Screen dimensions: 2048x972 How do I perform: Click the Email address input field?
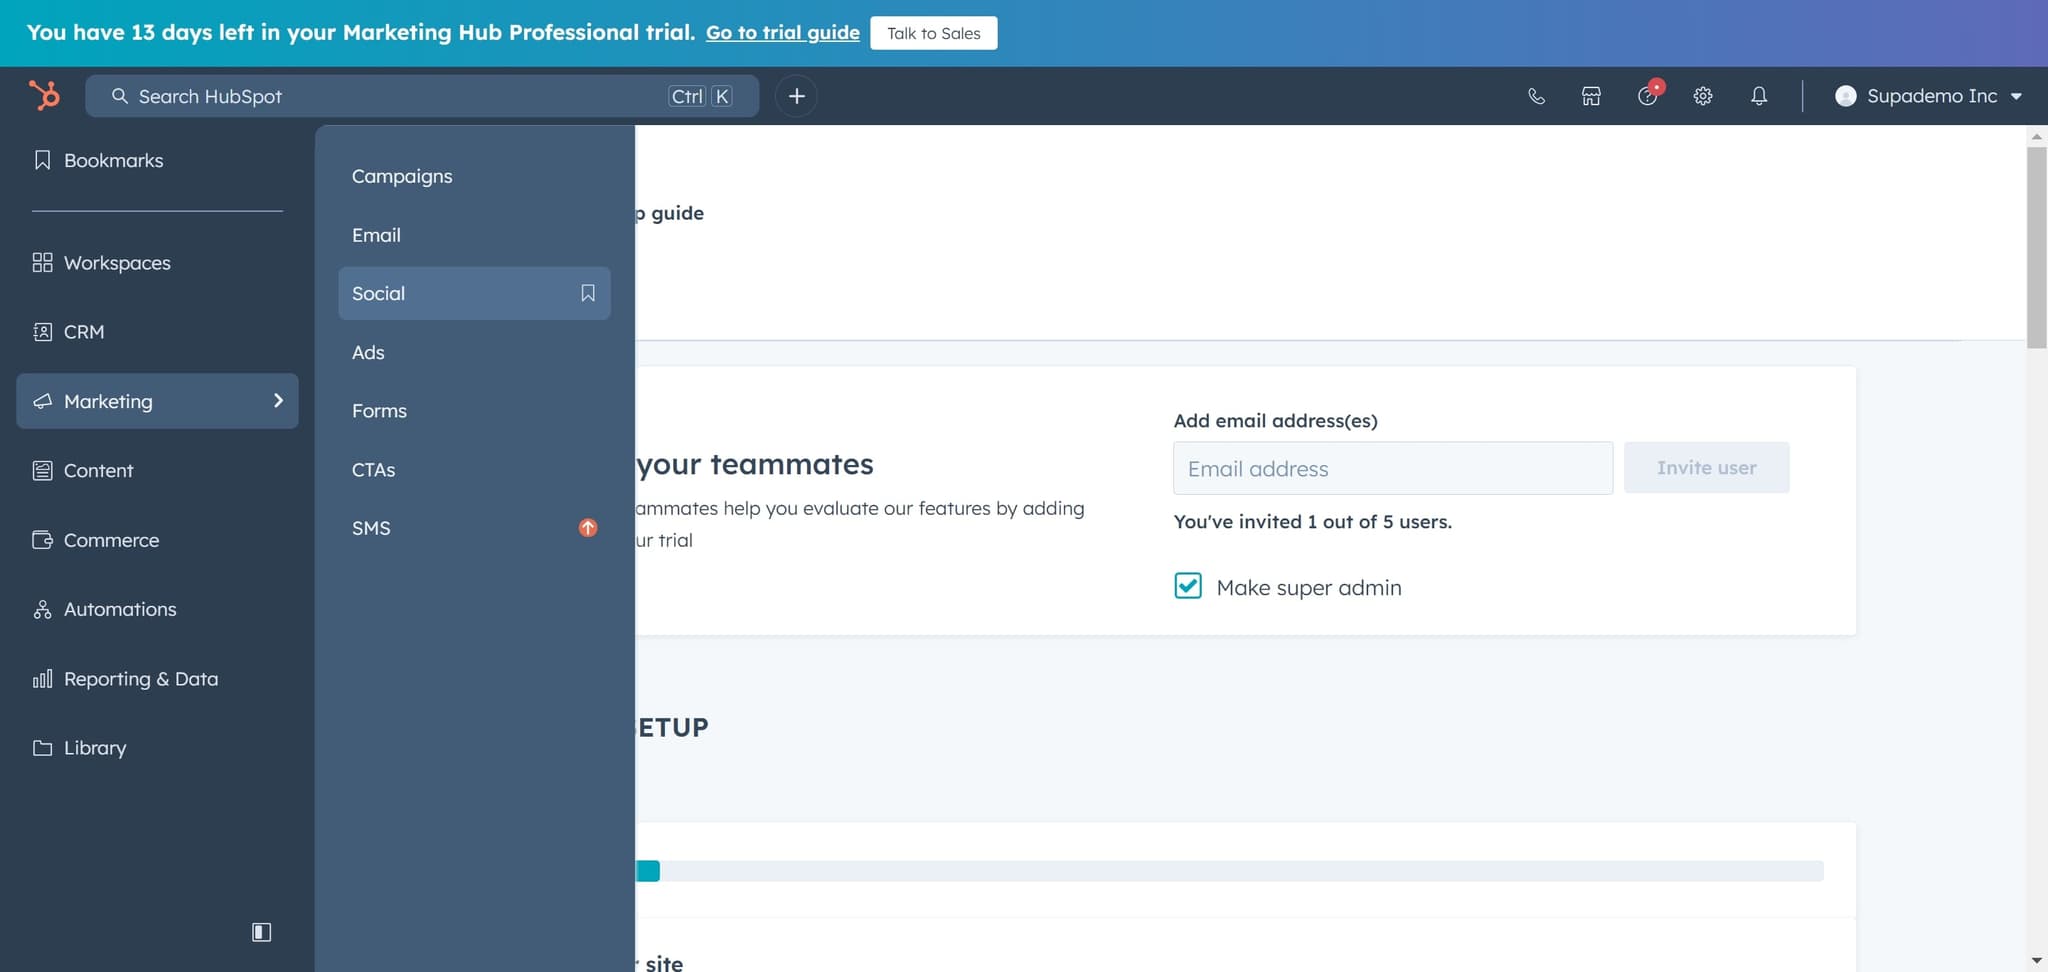coord(1391,468)
